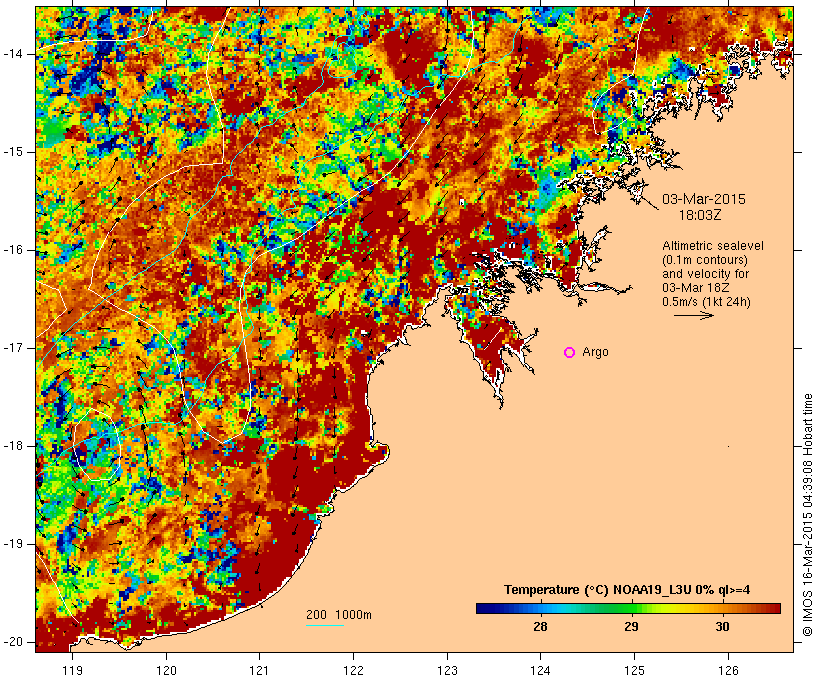Click the 120 longitude axis label
The image size is (820, 680).
[x=166, y=671]
